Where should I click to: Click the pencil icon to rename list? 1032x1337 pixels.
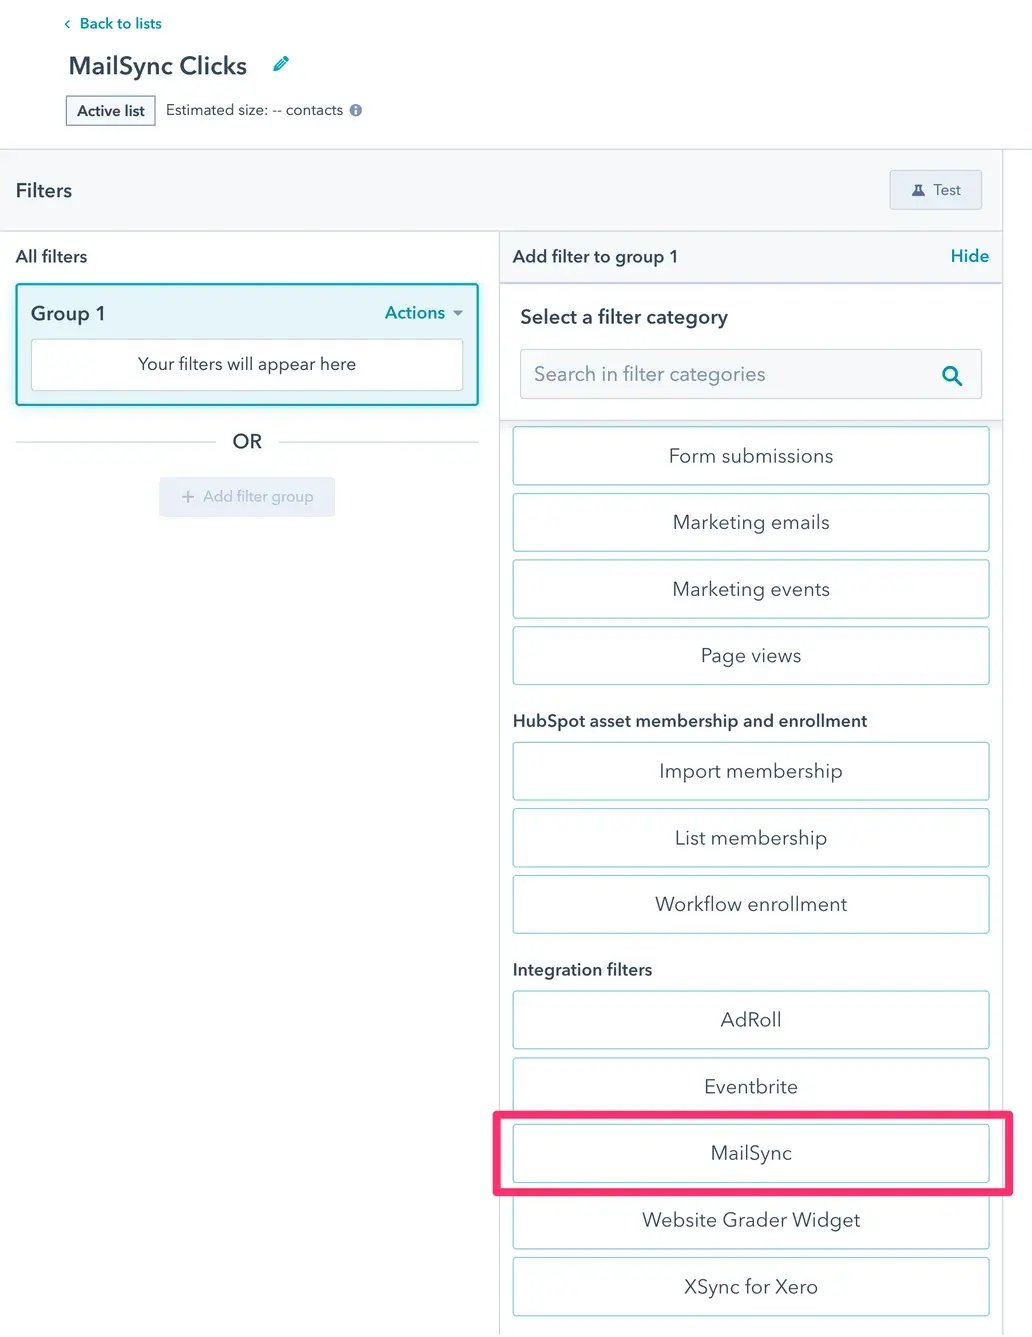(281, 64)
